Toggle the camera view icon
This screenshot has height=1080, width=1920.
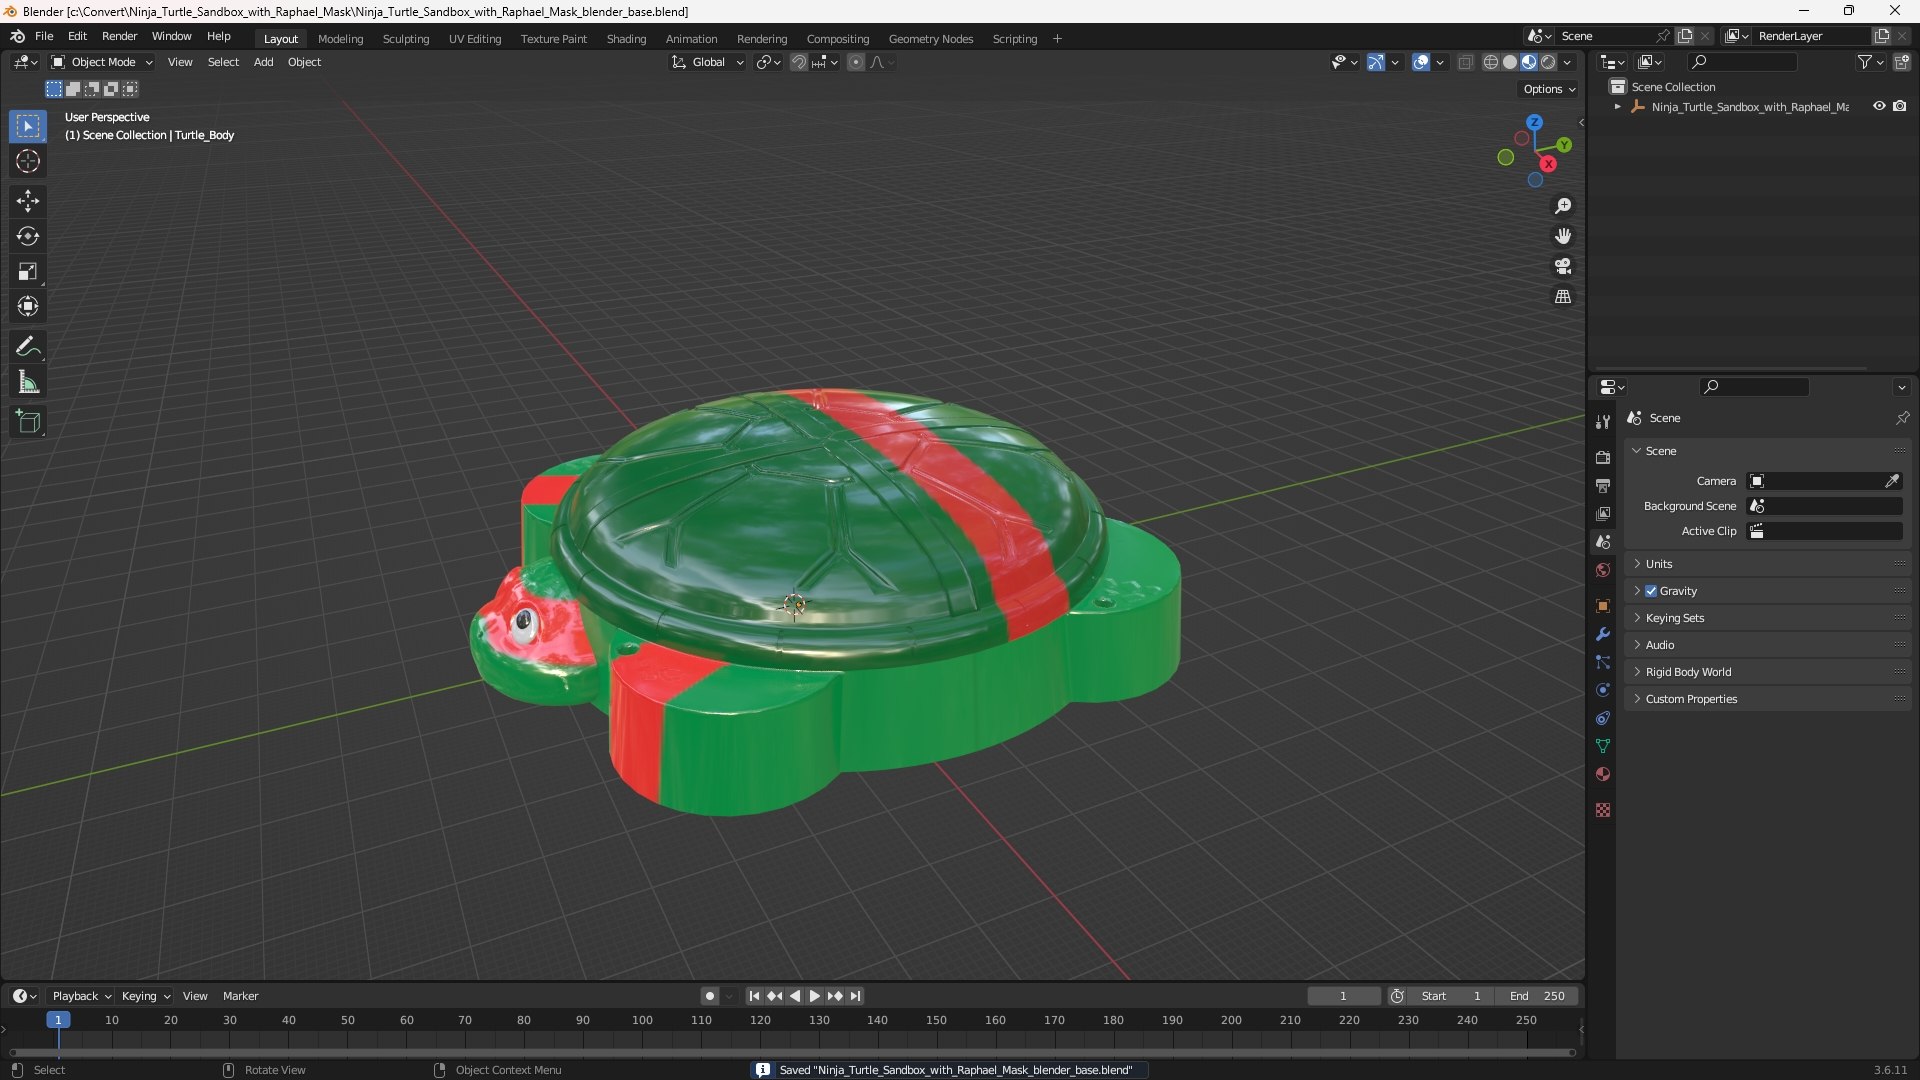1563,266
